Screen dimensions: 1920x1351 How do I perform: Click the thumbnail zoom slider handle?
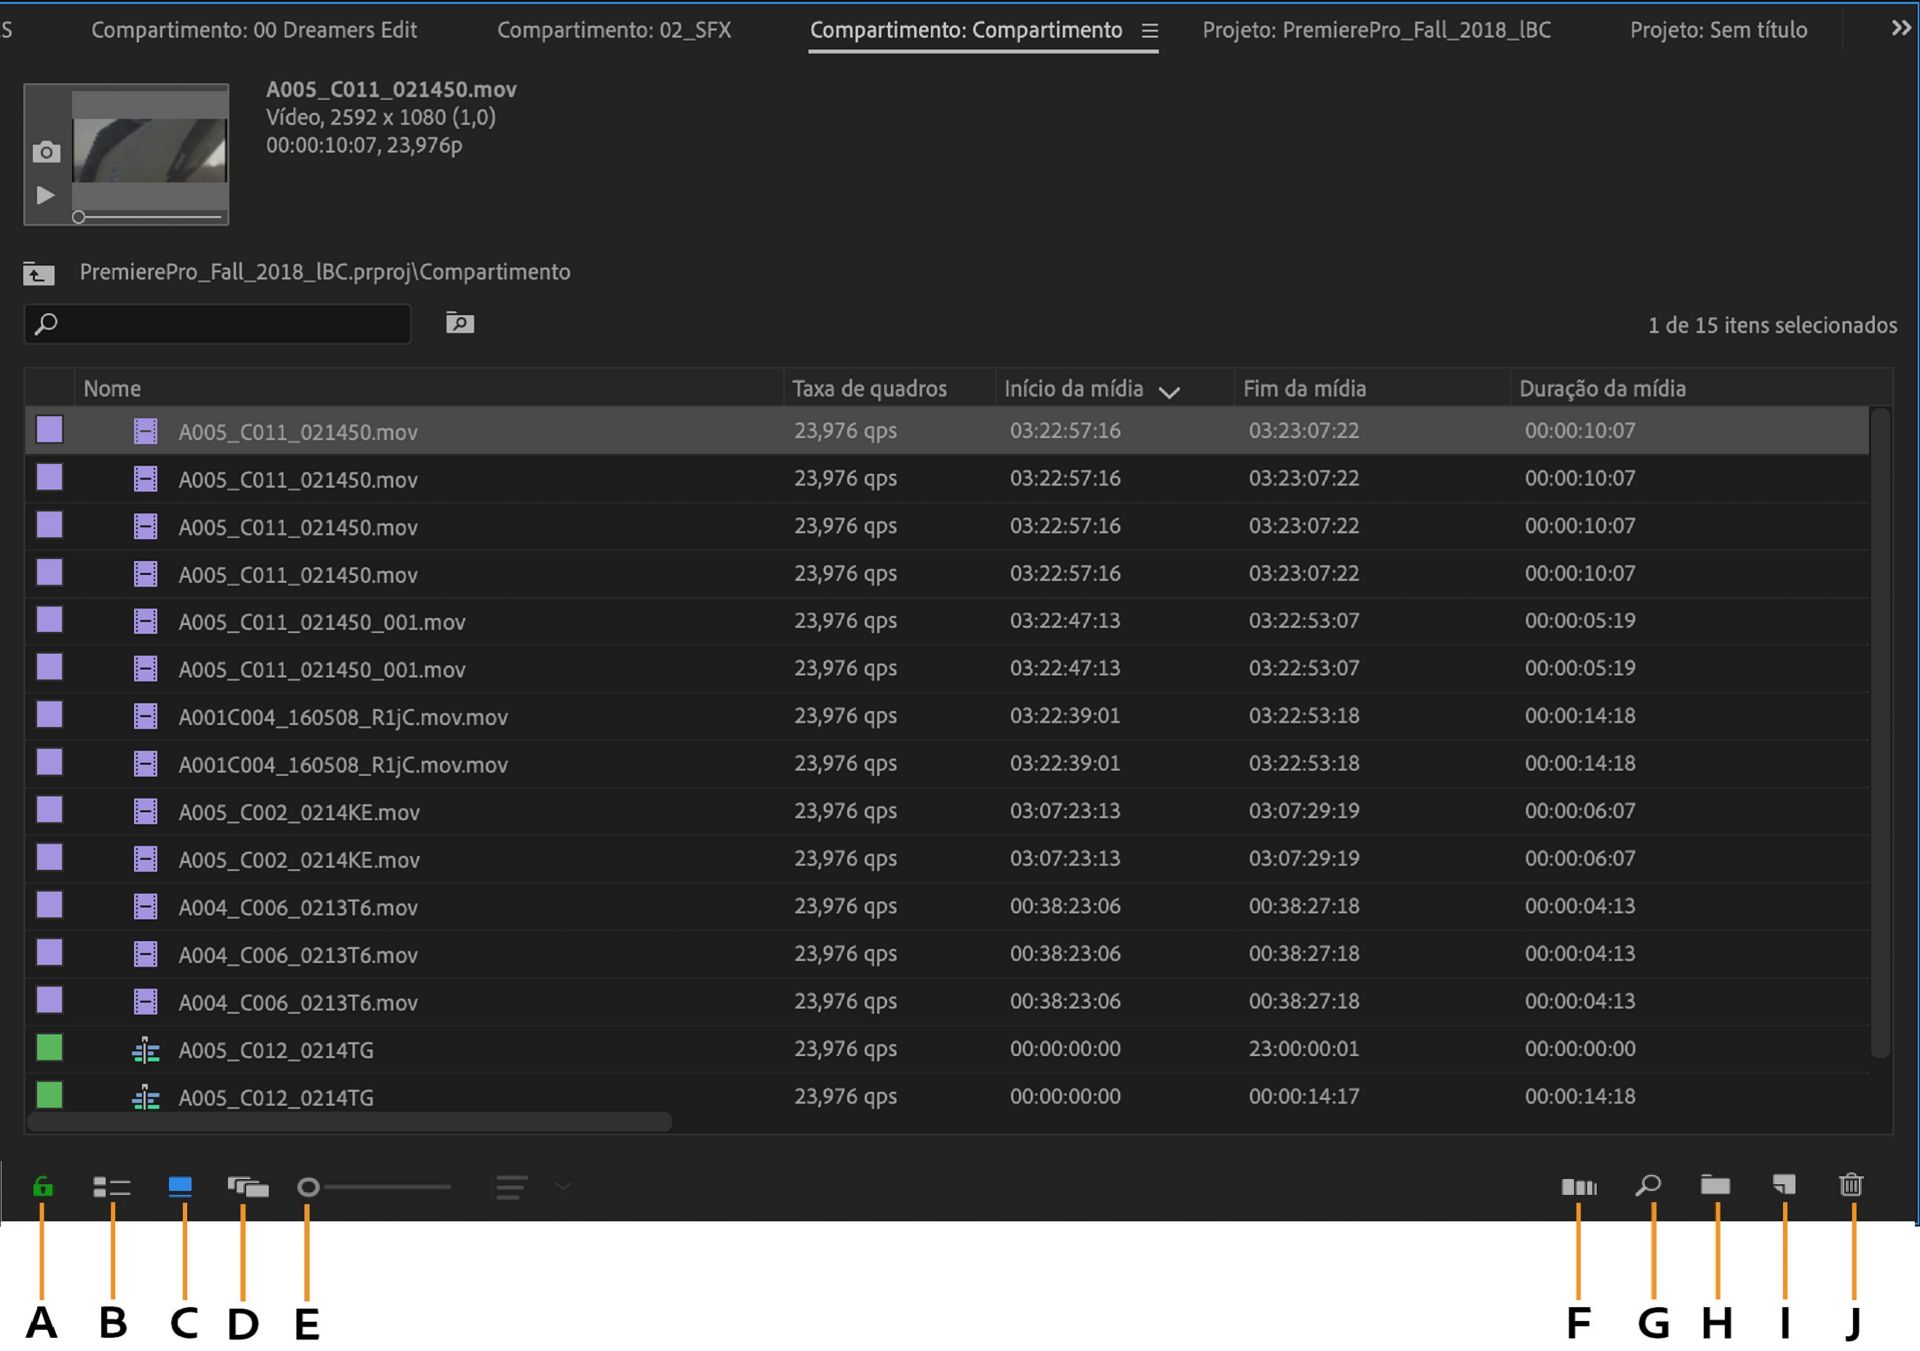308,1187
